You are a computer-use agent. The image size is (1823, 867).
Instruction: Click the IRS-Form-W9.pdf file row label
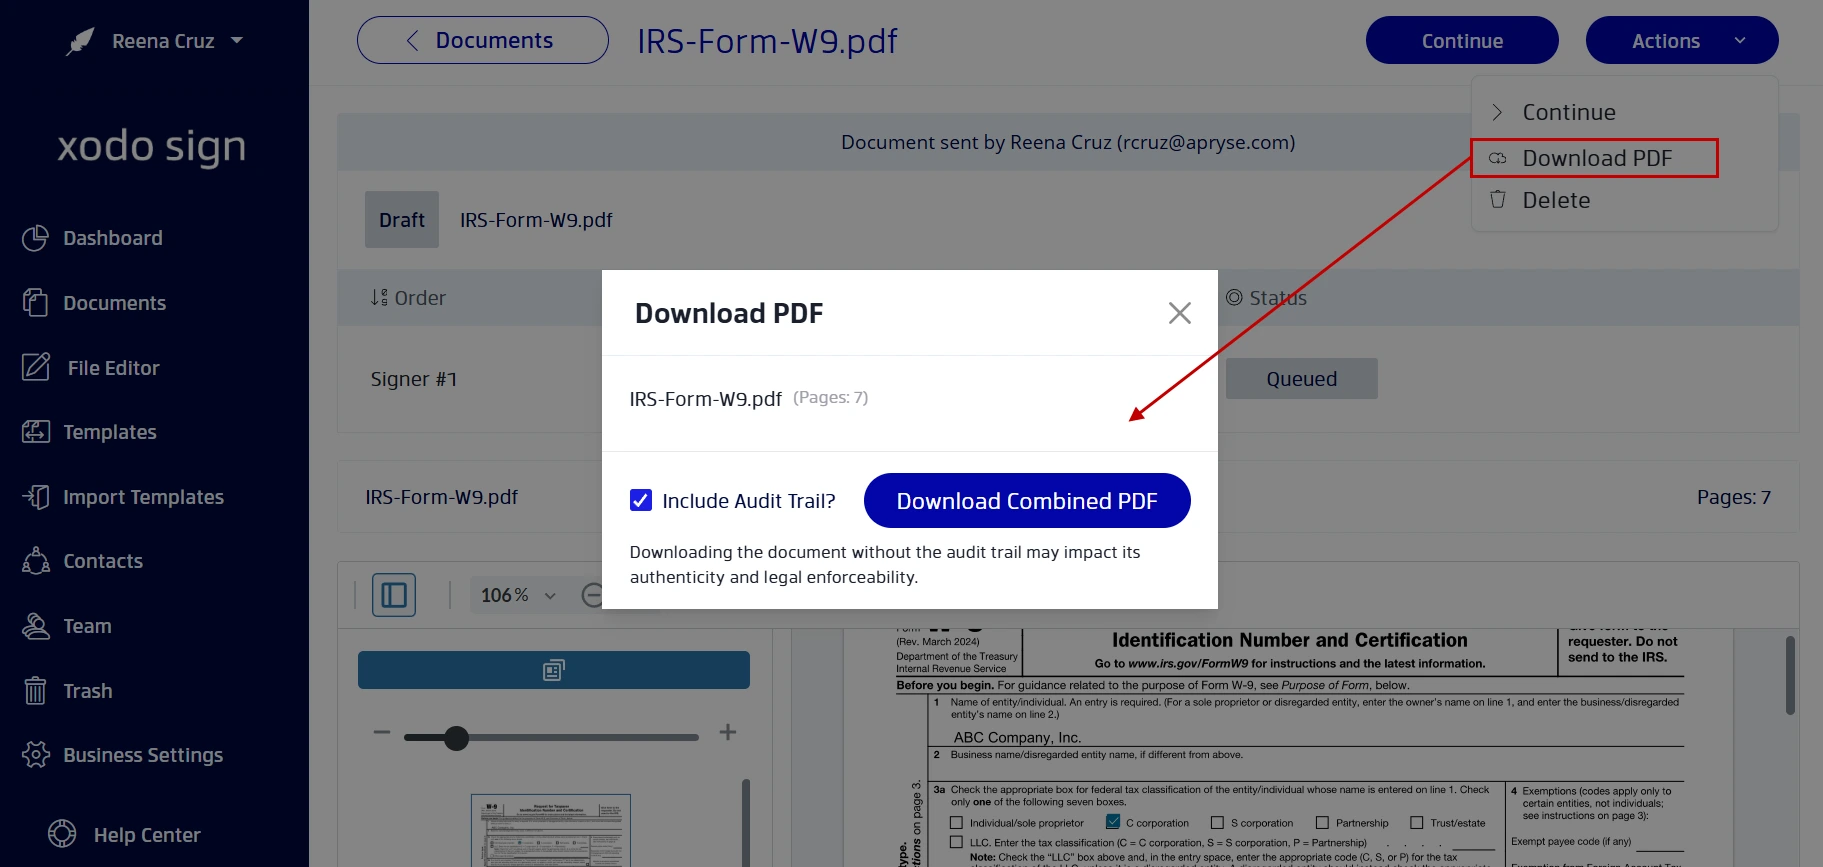441,497
